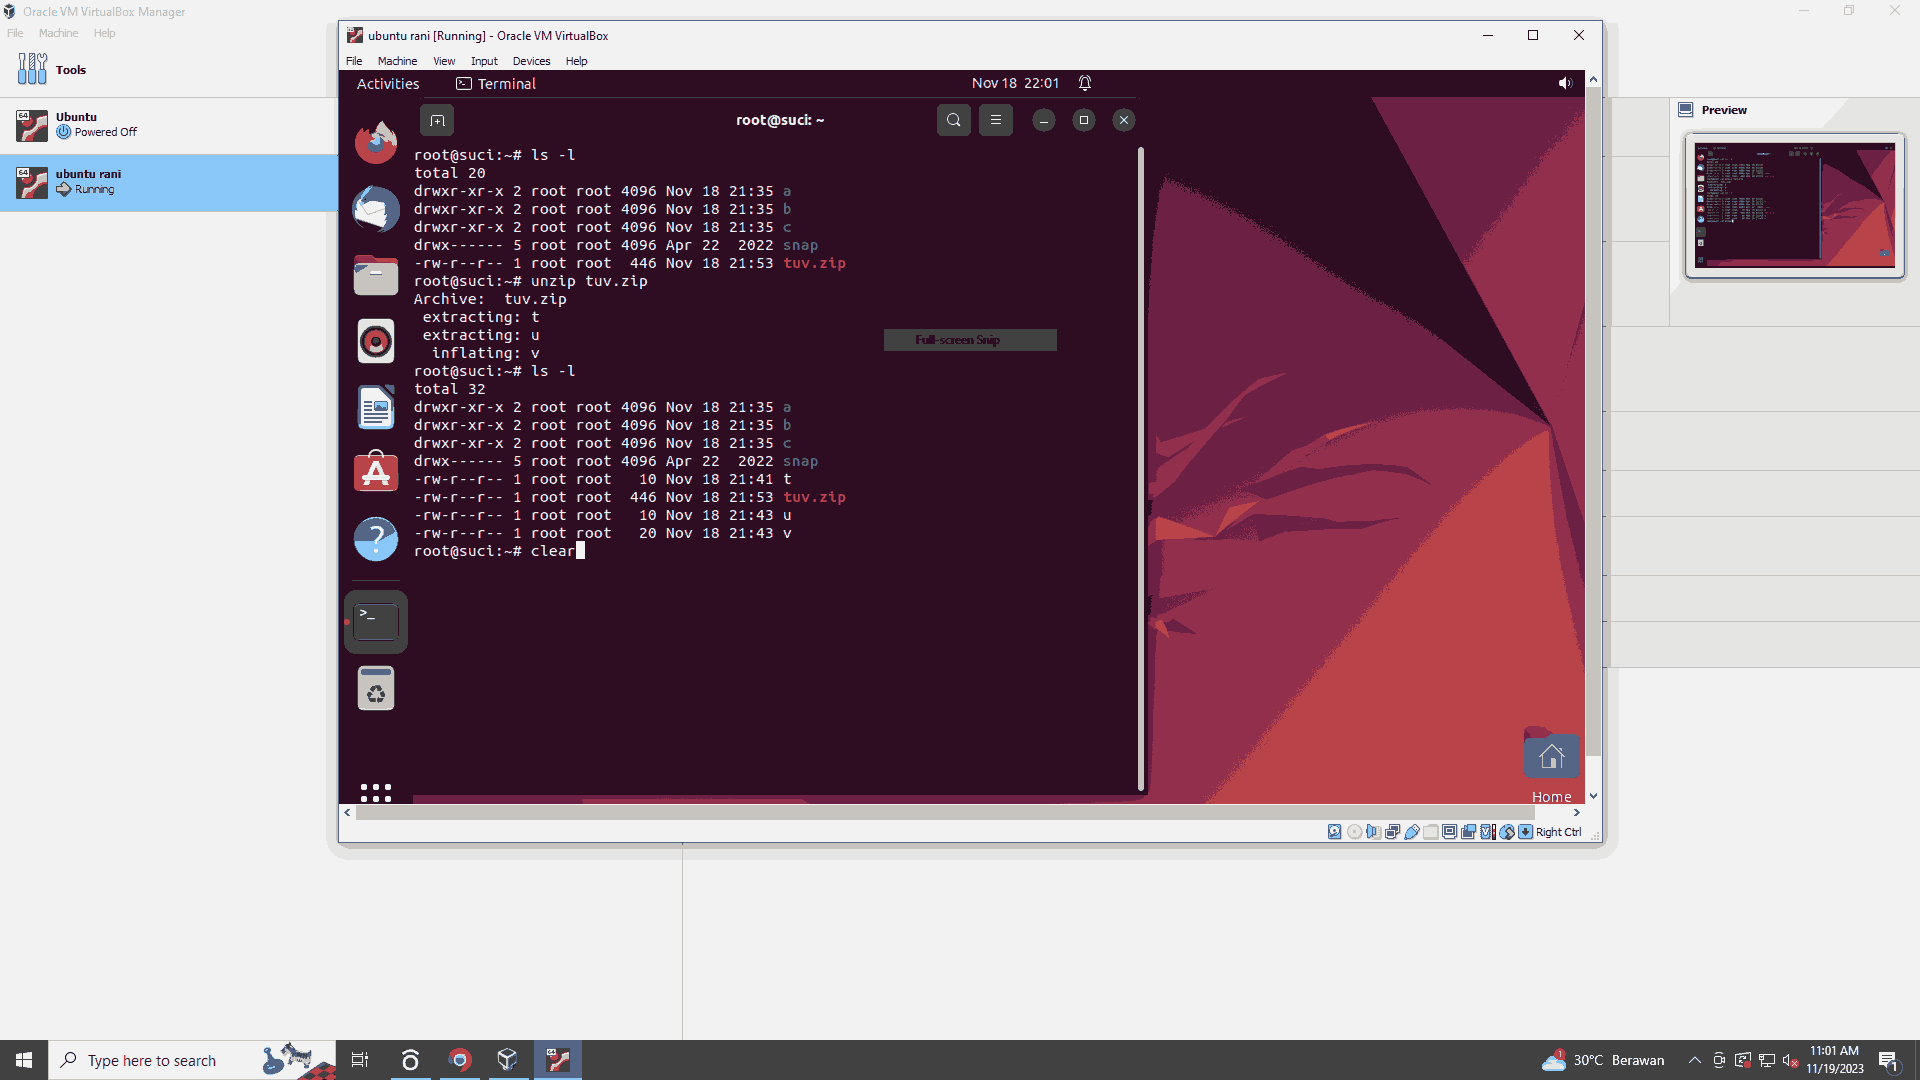Click the tuv.zip filename in second listing

[814, 497]
